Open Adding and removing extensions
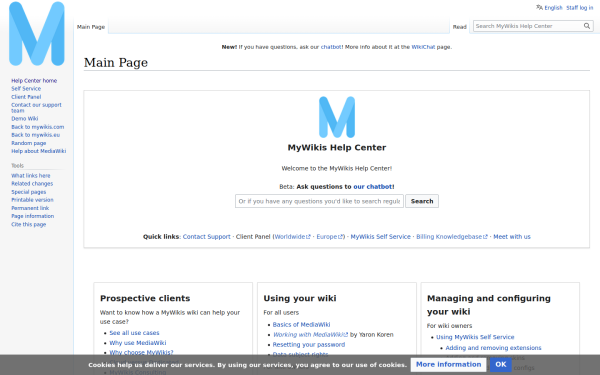 coord(493,348)
